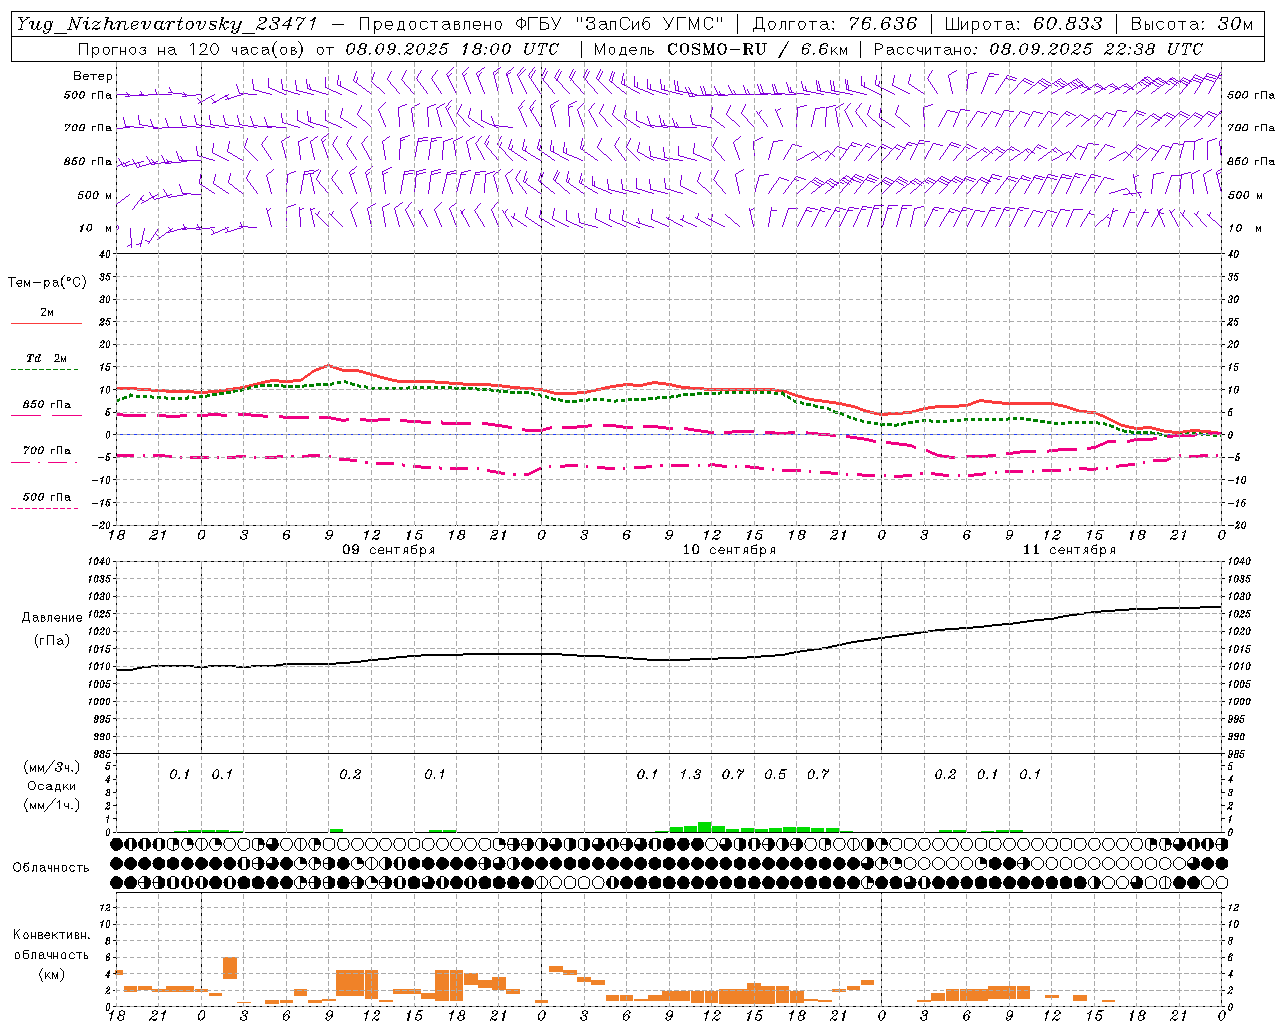This screenshot has width=1280, height=1024.
Task: Click the "Давление" pressure panel label
Action: tap(52, 618)
